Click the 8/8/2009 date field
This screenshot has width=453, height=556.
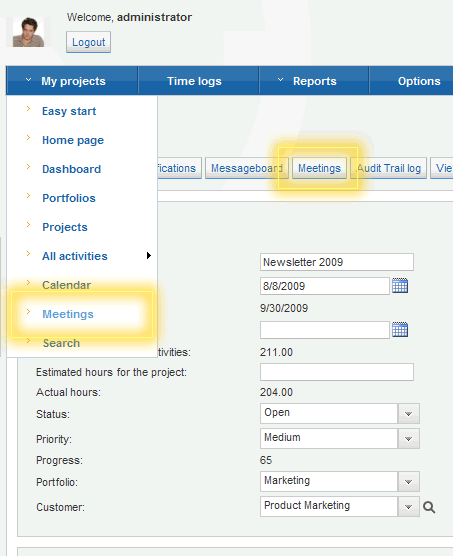(x=325, y=286)
